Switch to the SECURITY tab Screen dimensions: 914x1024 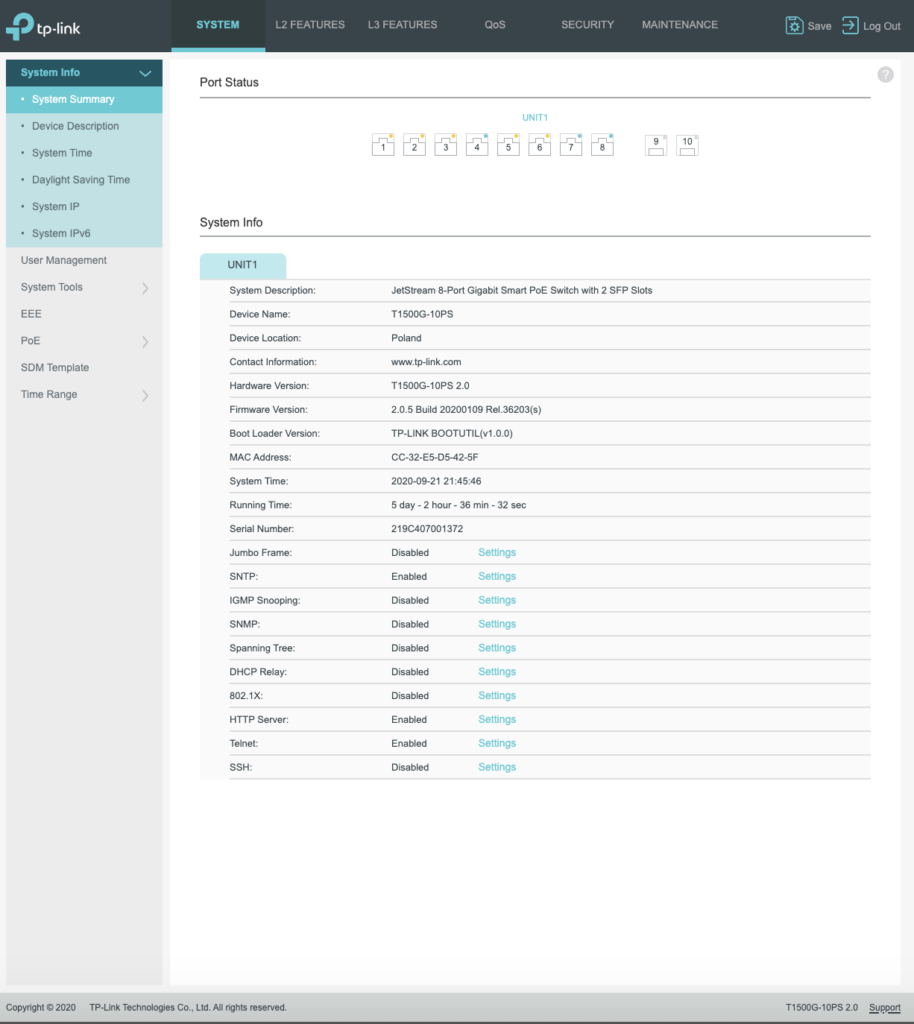coord(587,25)
